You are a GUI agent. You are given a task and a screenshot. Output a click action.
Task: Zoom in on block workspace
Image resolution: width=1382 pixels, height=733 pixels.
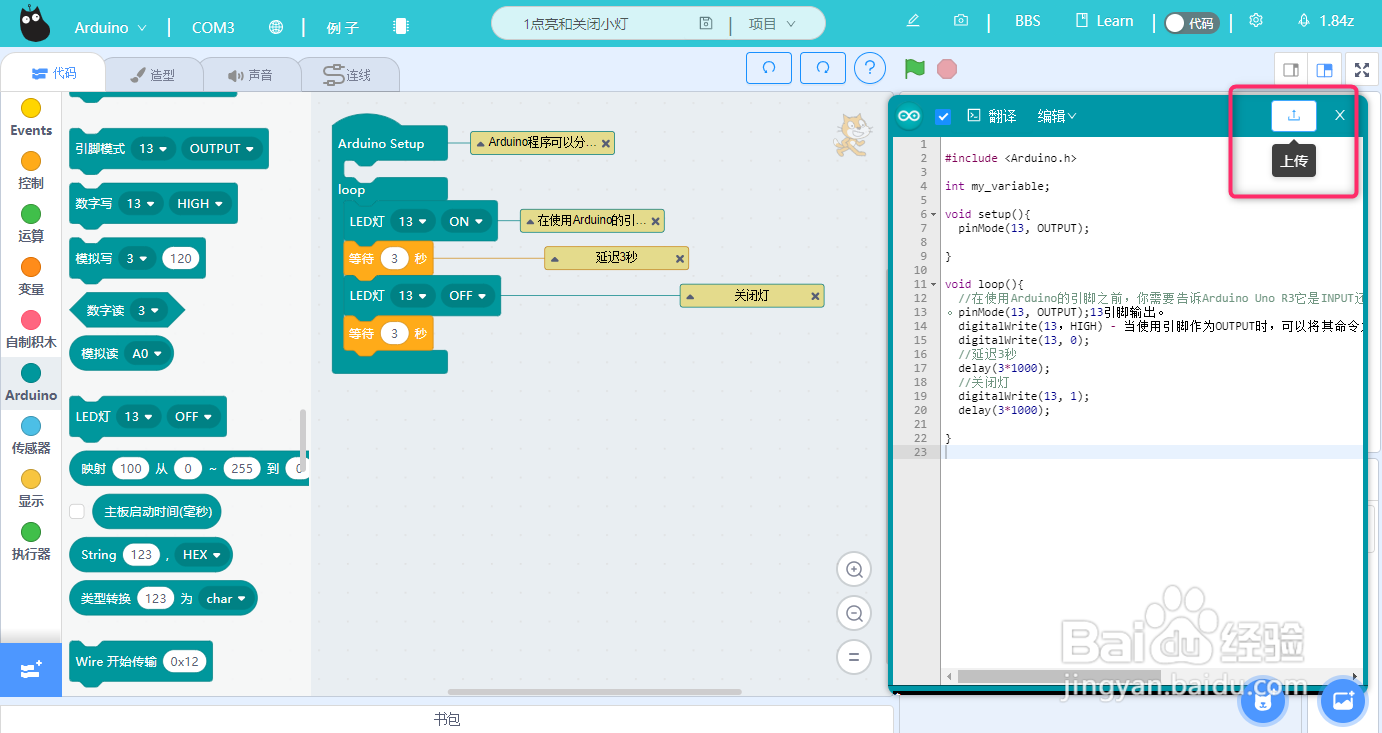pyautogui.click(x=854, y=570)
